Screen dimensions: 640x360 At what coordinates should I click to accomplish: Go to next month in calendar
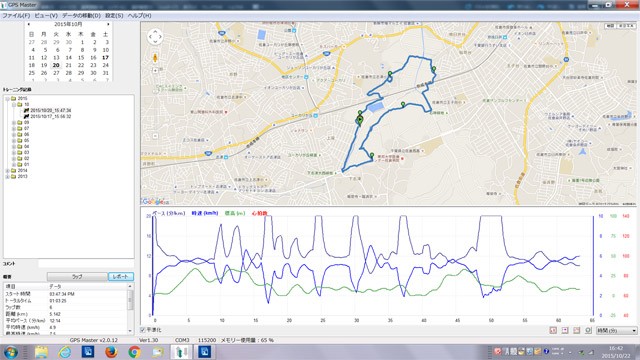pos(108,24)
